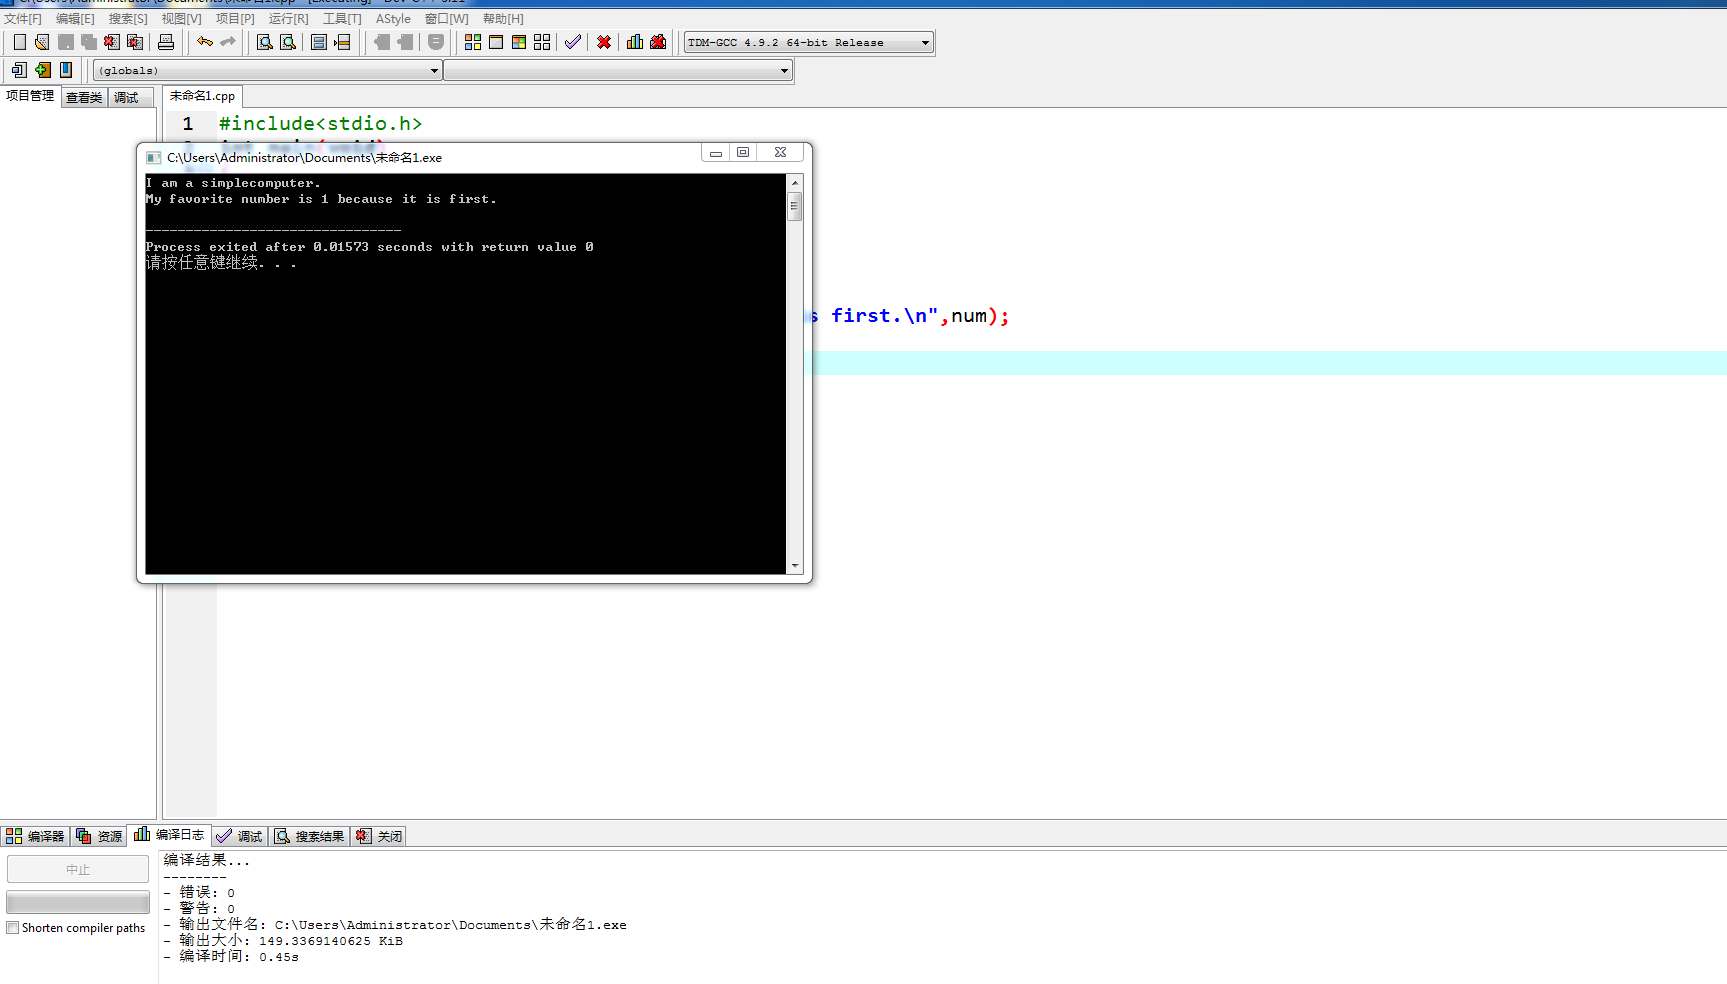
Task: Click the Toggle bookmark blue icon
Action: pos(66,70)
